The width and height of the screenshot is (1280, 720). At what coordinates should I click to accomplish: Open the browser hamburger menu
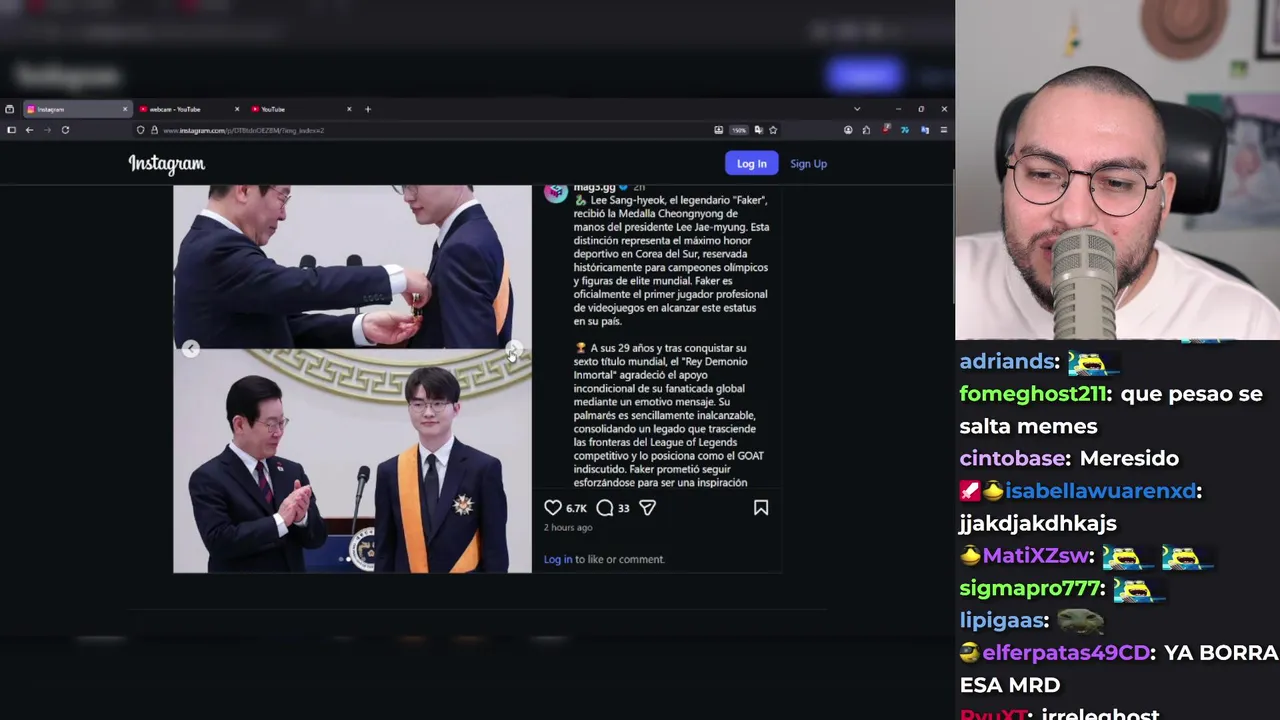(943, 130)
